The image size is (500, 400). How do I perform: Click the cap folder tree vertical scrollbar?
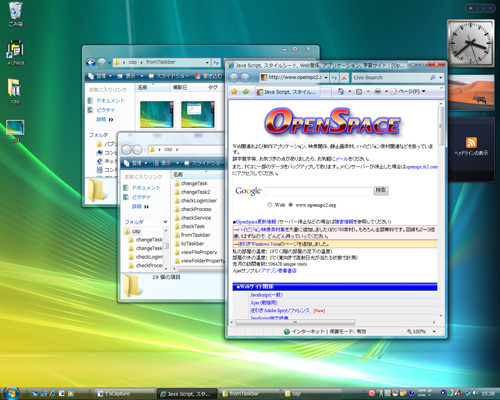[x=165, y=246]
